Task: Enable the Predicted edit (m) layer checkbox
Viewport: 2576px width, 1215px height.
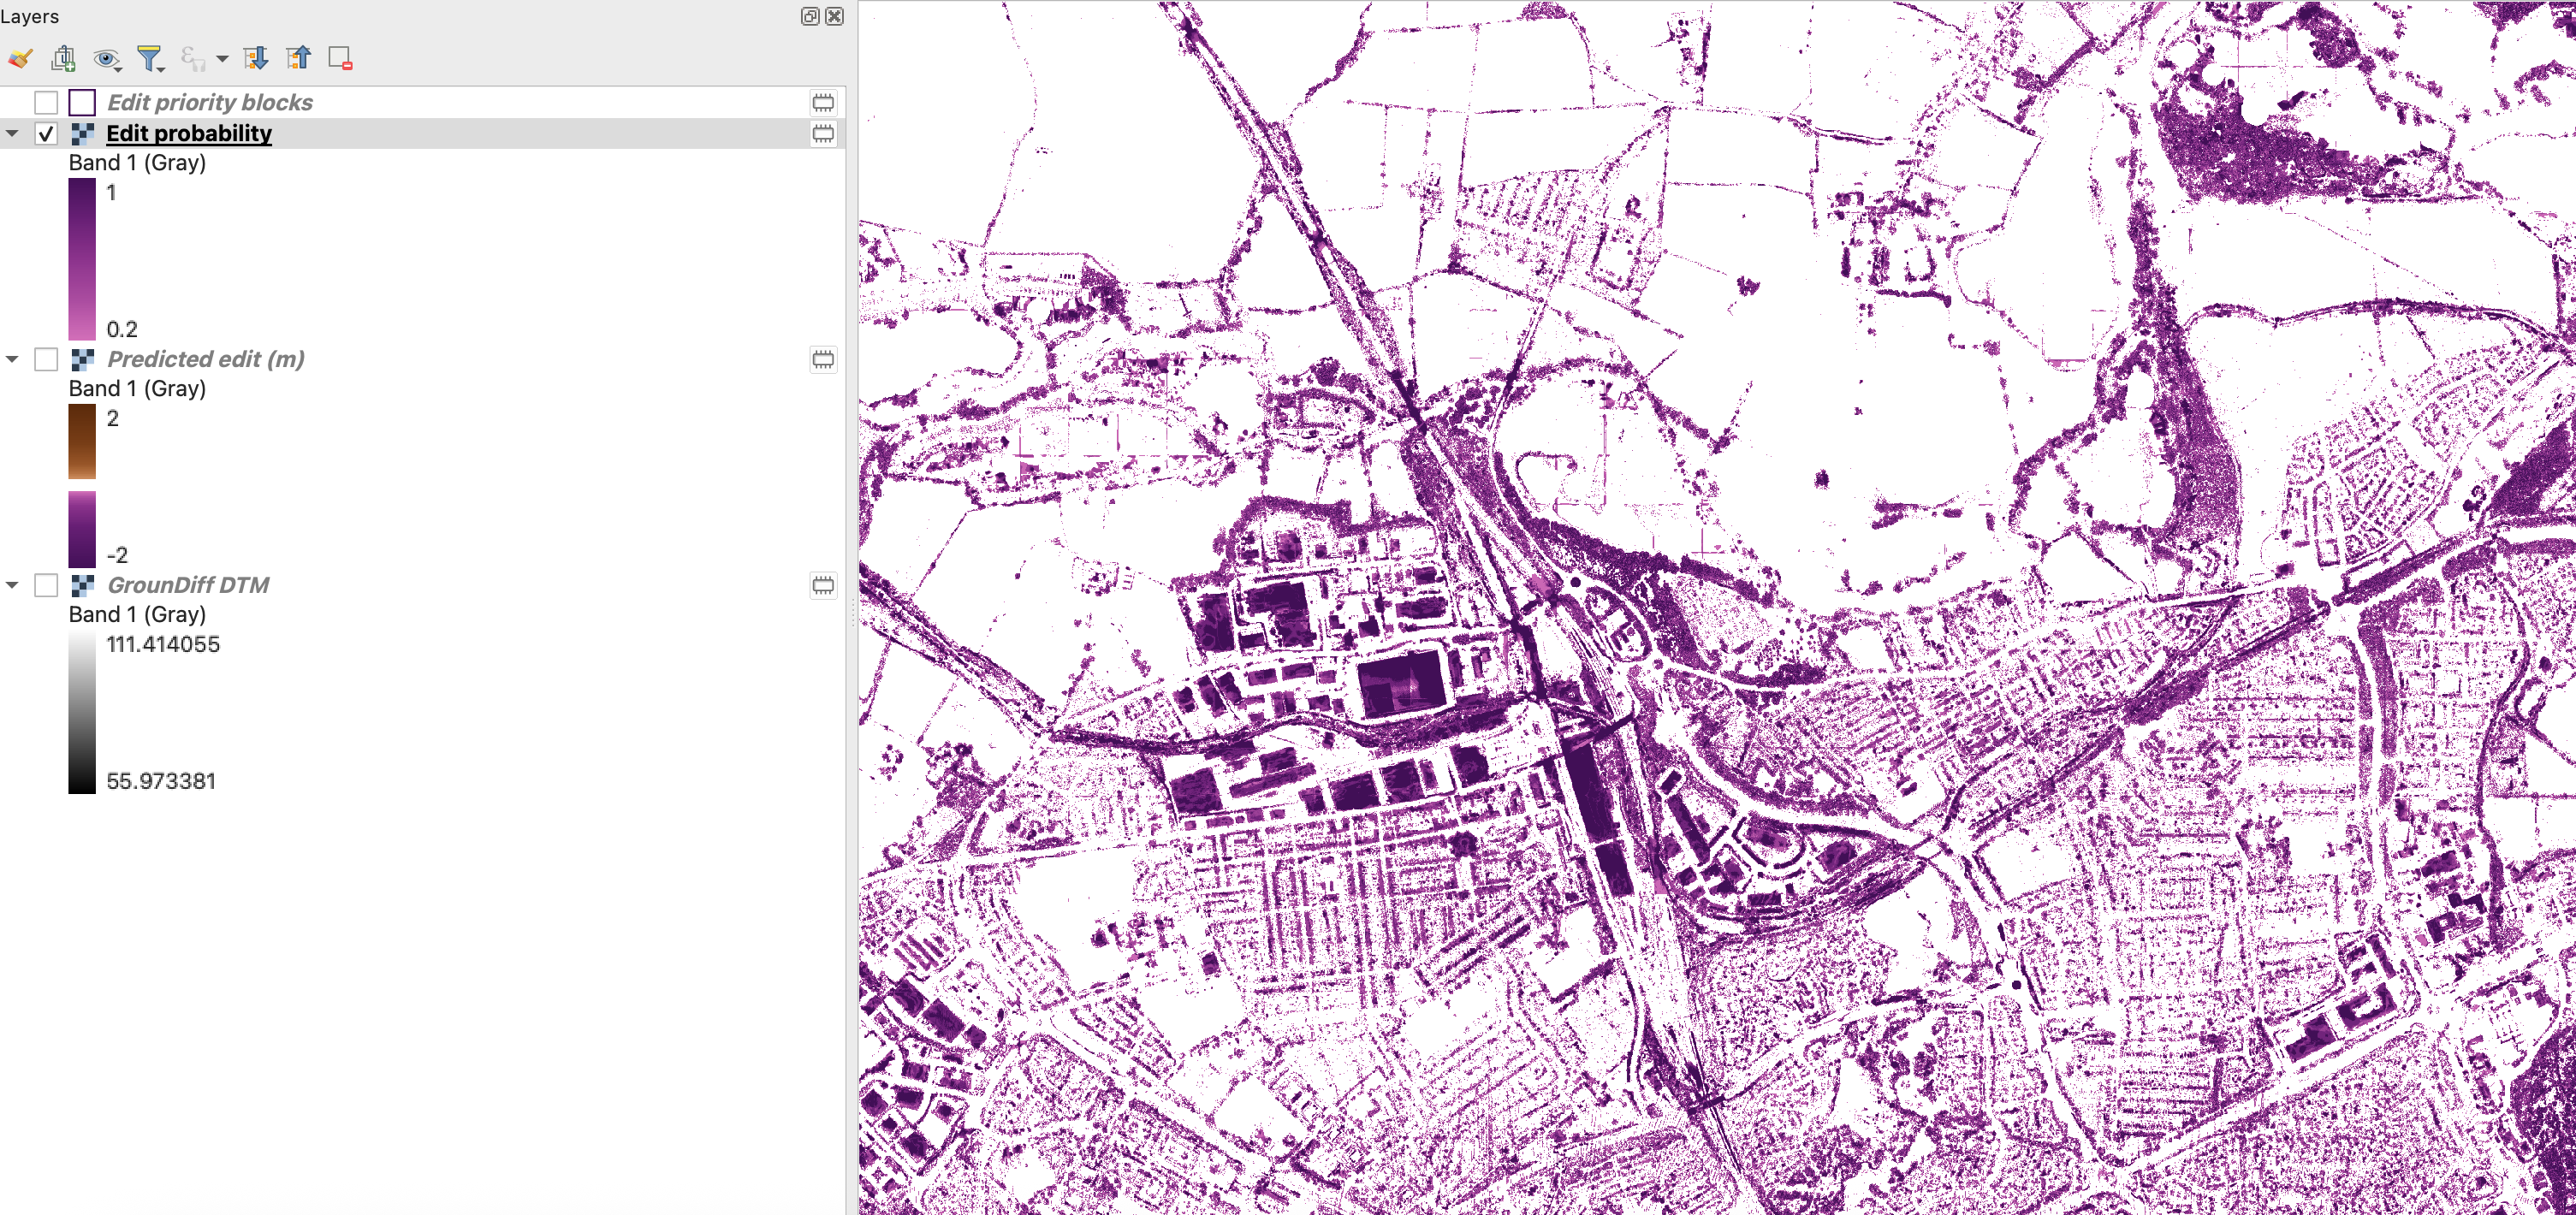Action: [46, 359]
